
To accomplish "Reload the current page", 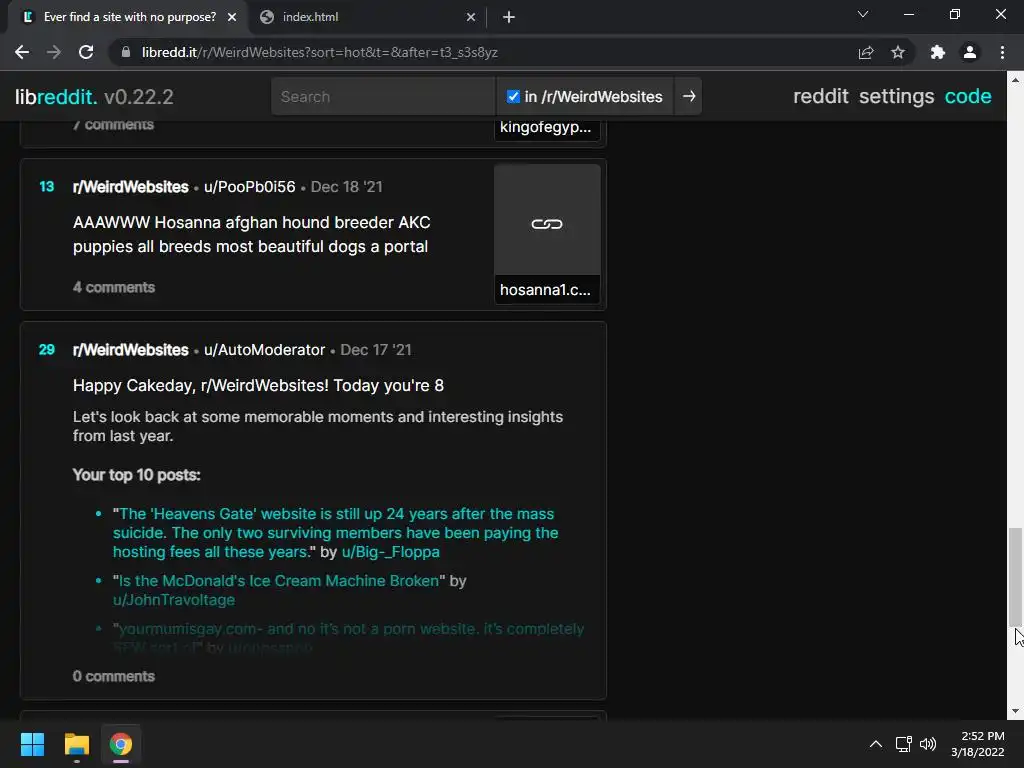I will 86,52.
